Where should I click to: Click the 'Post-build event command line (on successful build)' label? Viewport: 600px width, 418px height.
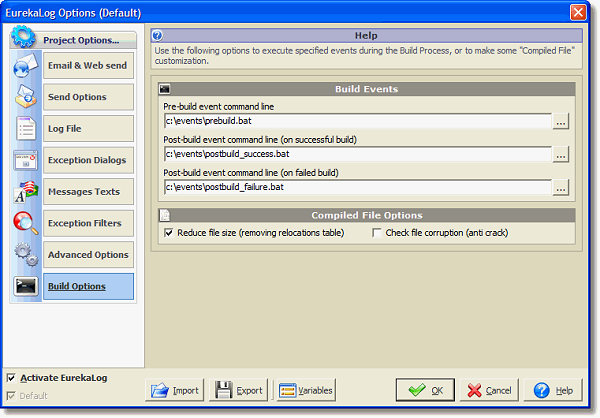260,140
